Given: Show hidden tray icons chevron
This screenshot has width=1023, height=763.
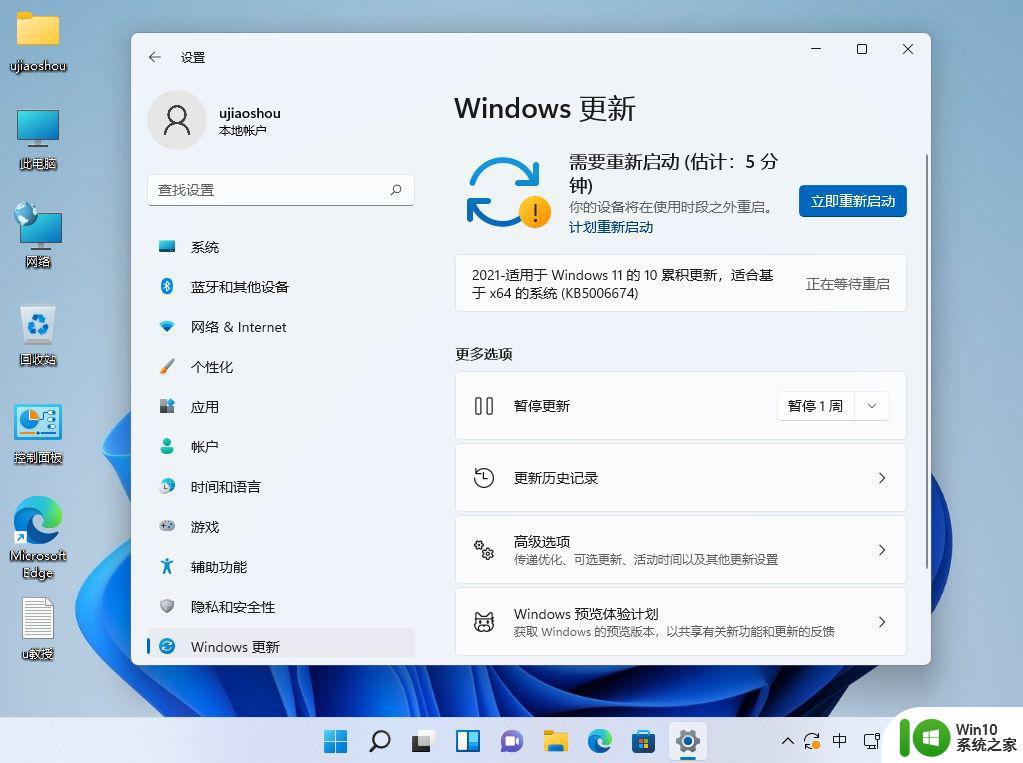Looking at the screenshot, I should [x=787, y=741].
